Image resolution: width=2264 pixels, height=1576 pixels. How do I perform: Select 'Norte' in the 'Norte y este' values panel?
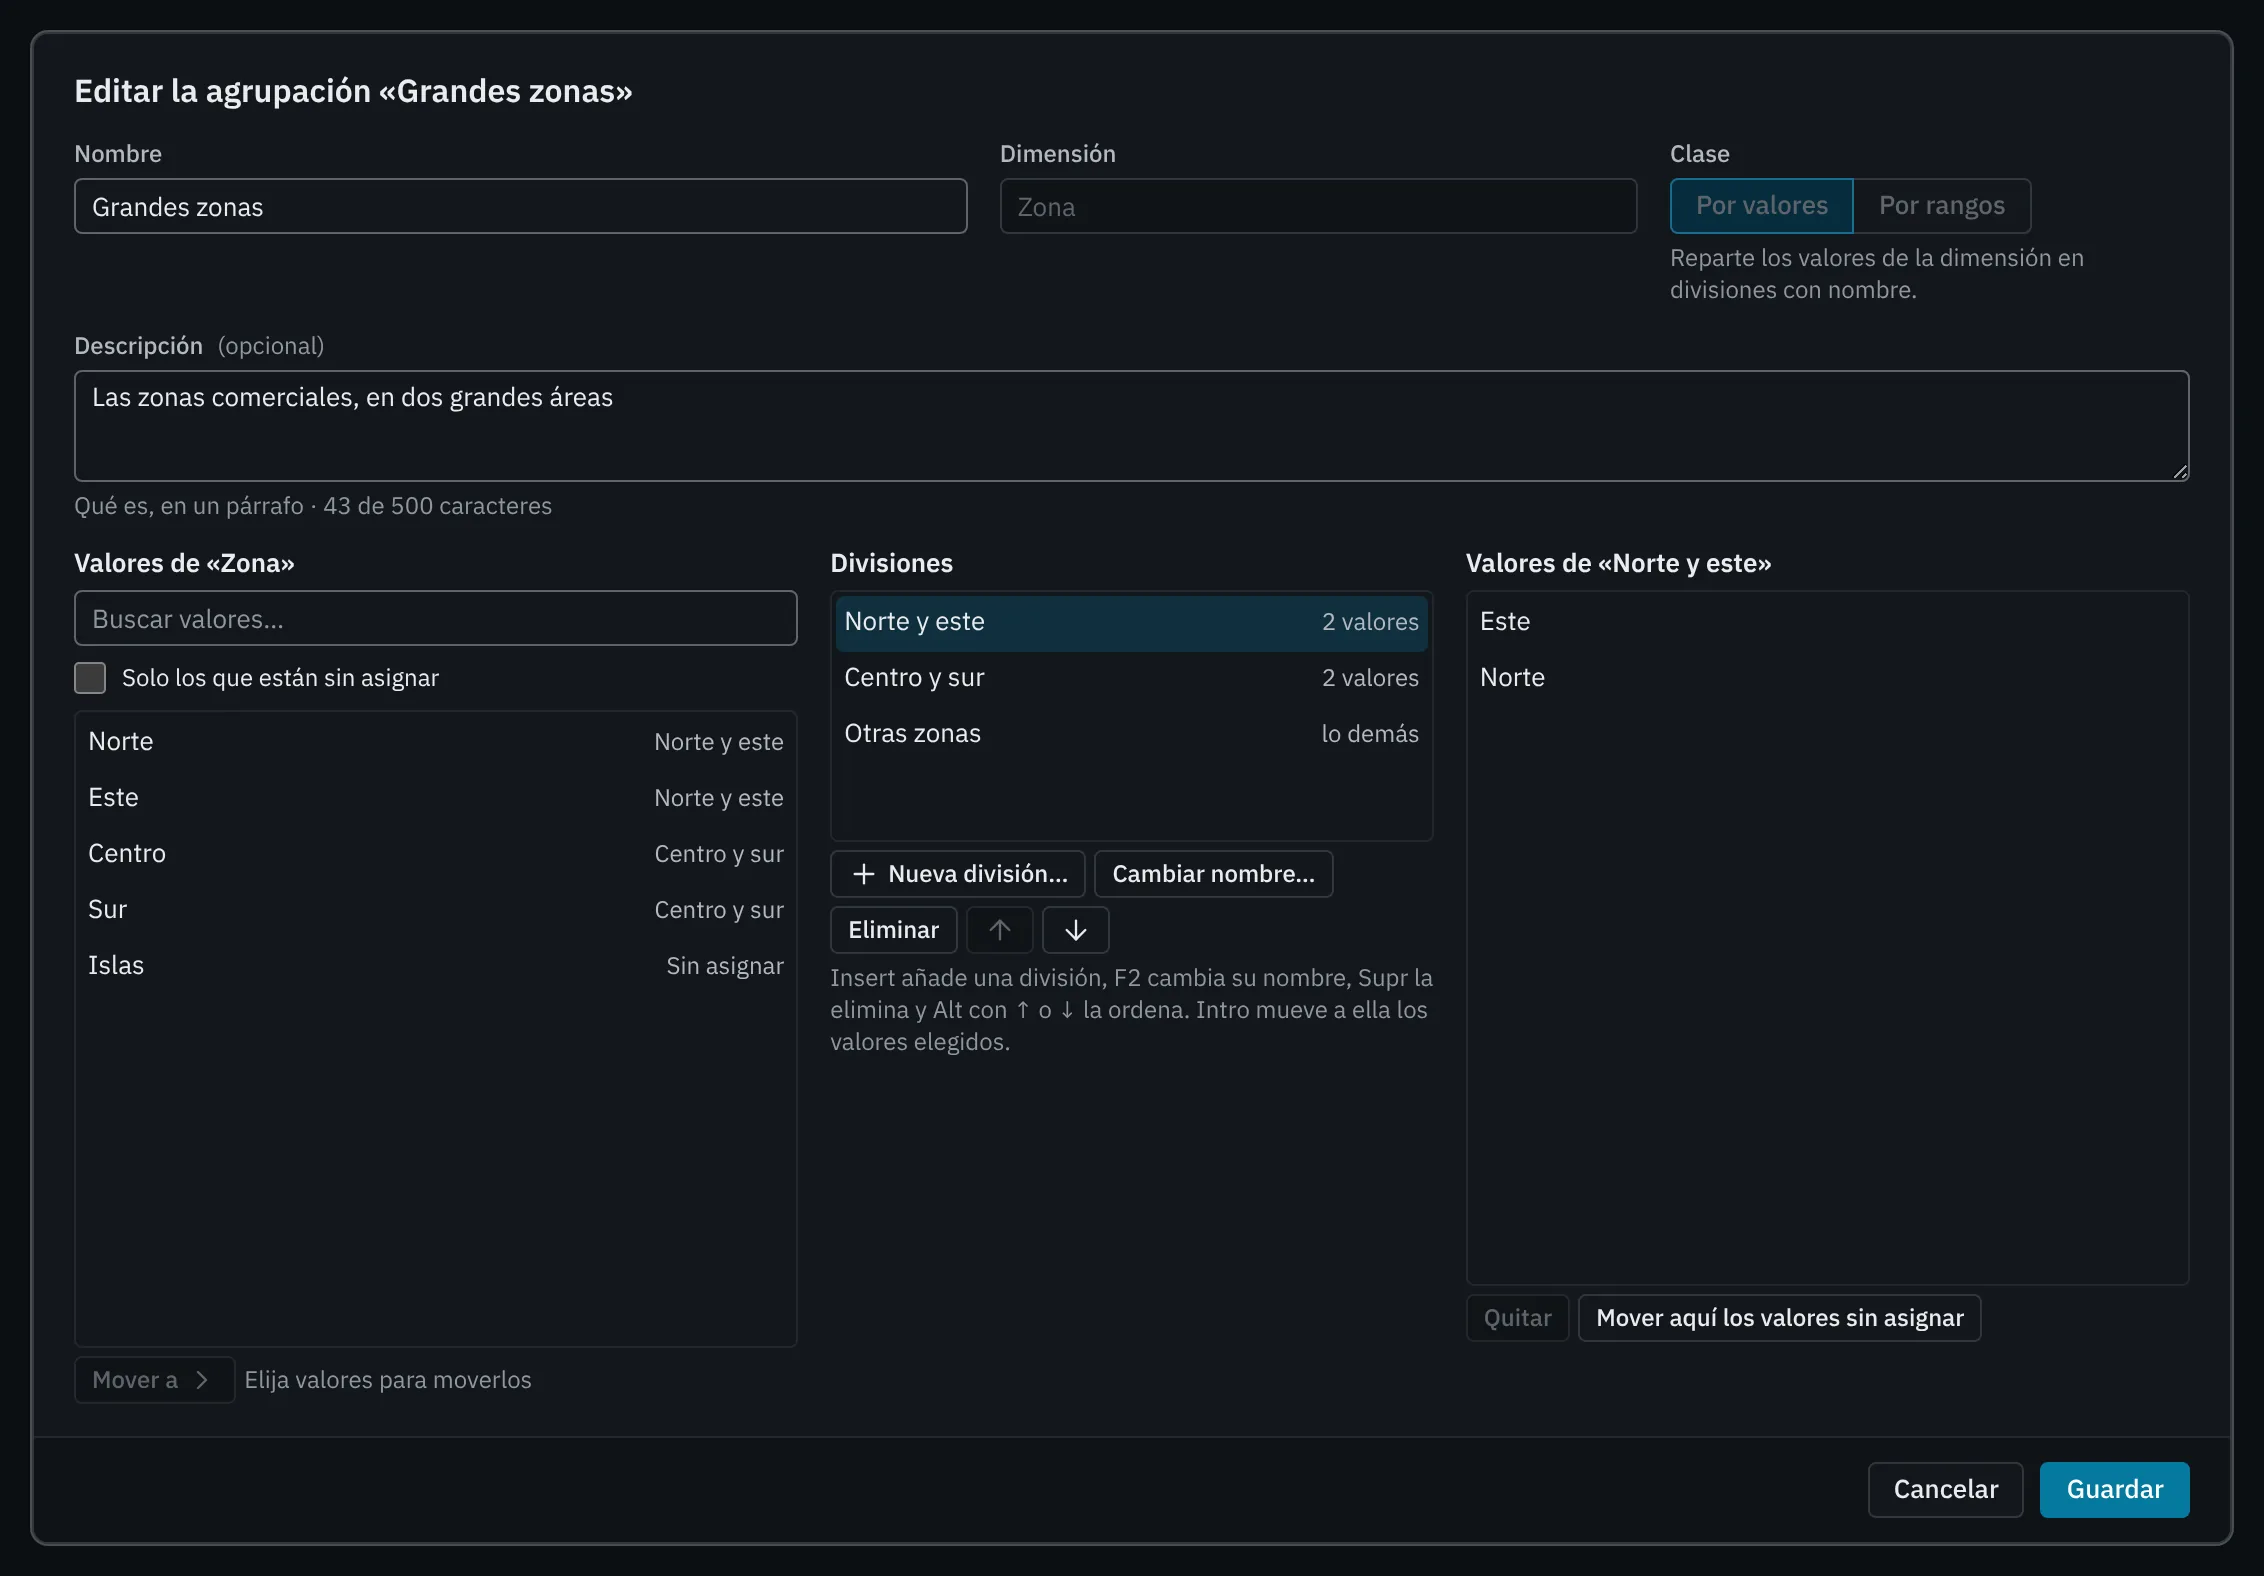(x=1827, y=678)
